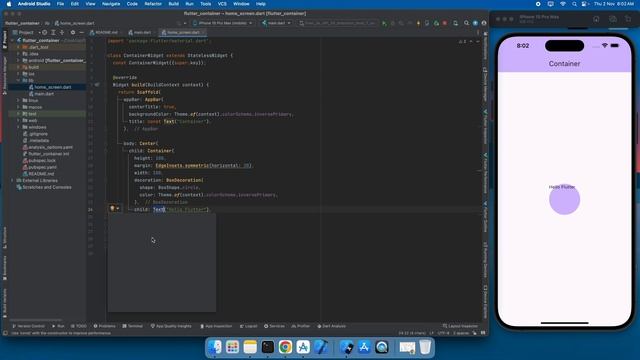
Task: Open main.dart run configuration dropdown
Action: pyautogui.click(x=276, y=23)
